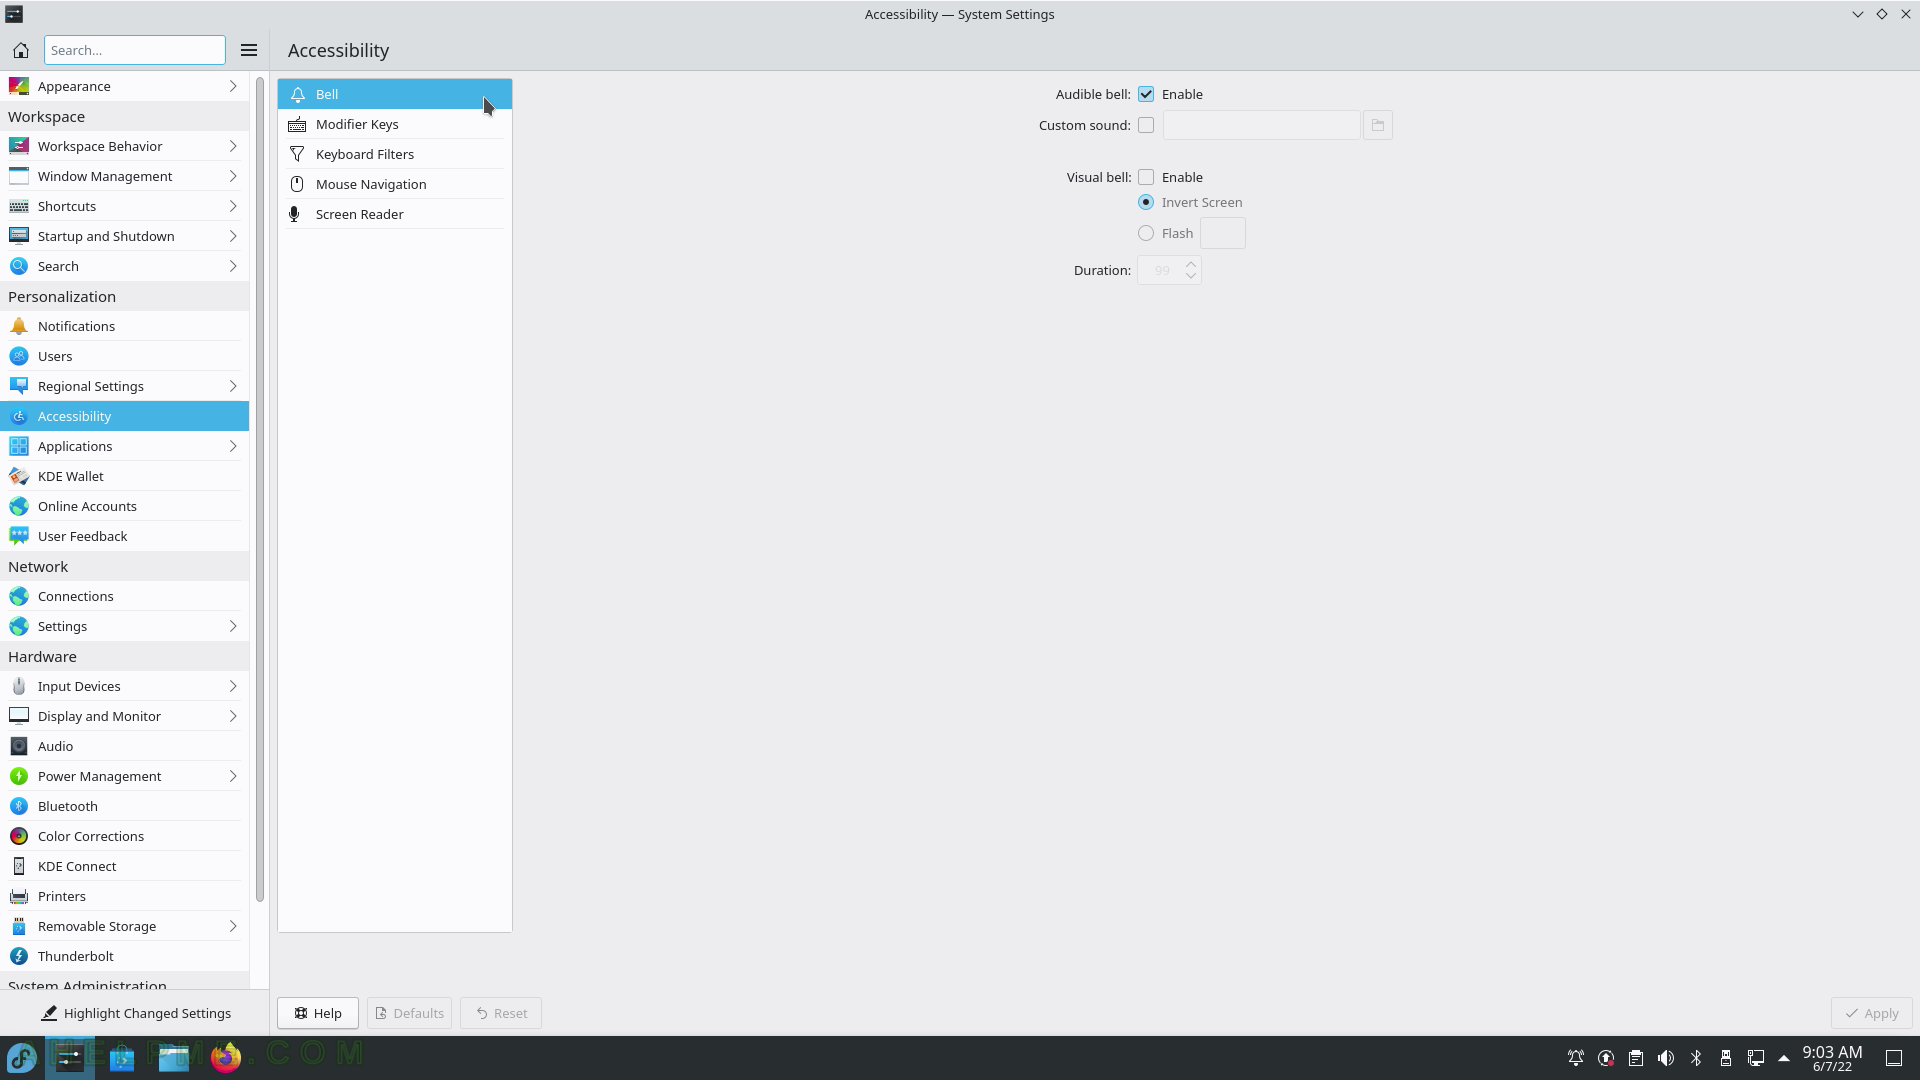Switch to Modifier Keys section
This screenshot has width=1920, height=1080.
click(395, 124)
